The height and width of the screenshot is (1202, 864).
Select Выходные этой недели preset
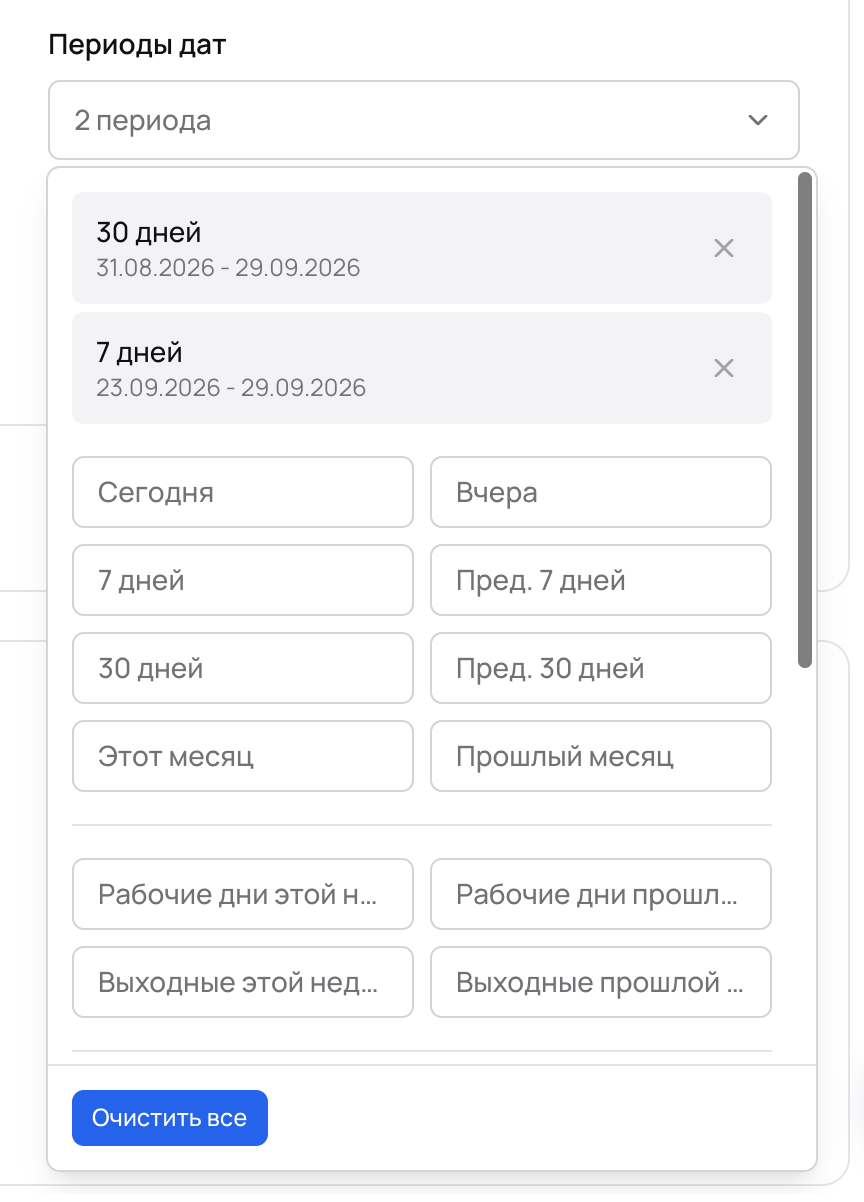click(243, 982)
